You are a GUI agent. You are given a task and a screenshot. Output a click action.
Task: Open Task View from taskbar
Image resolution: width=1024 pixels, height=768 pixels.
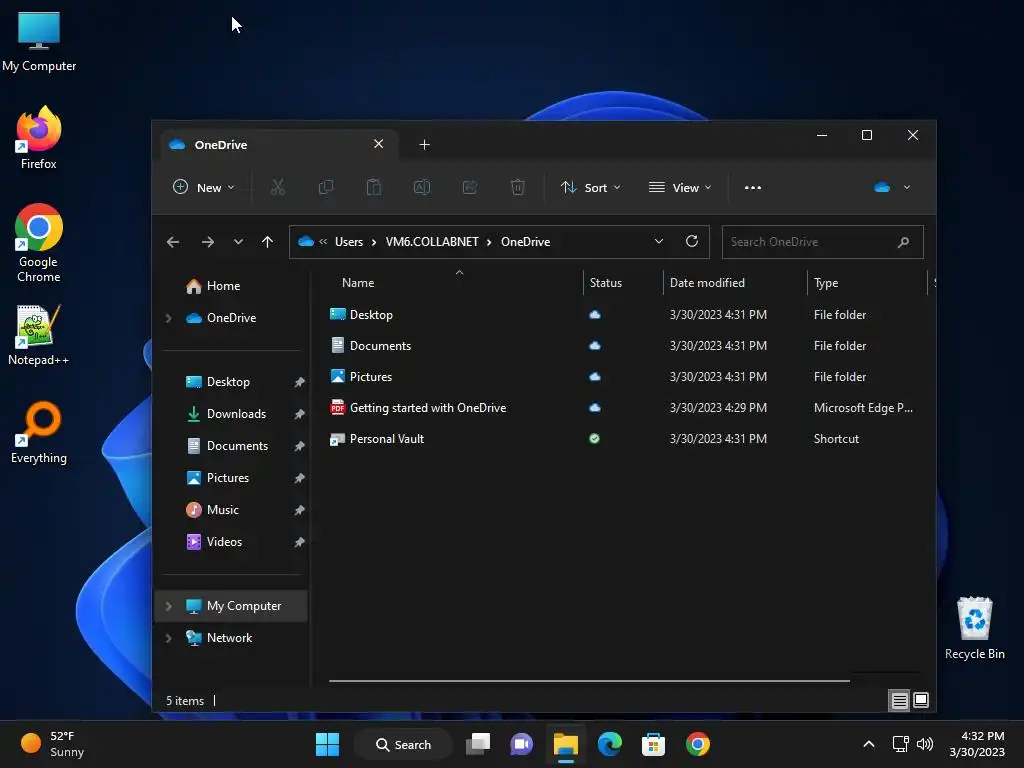(478, 744)
